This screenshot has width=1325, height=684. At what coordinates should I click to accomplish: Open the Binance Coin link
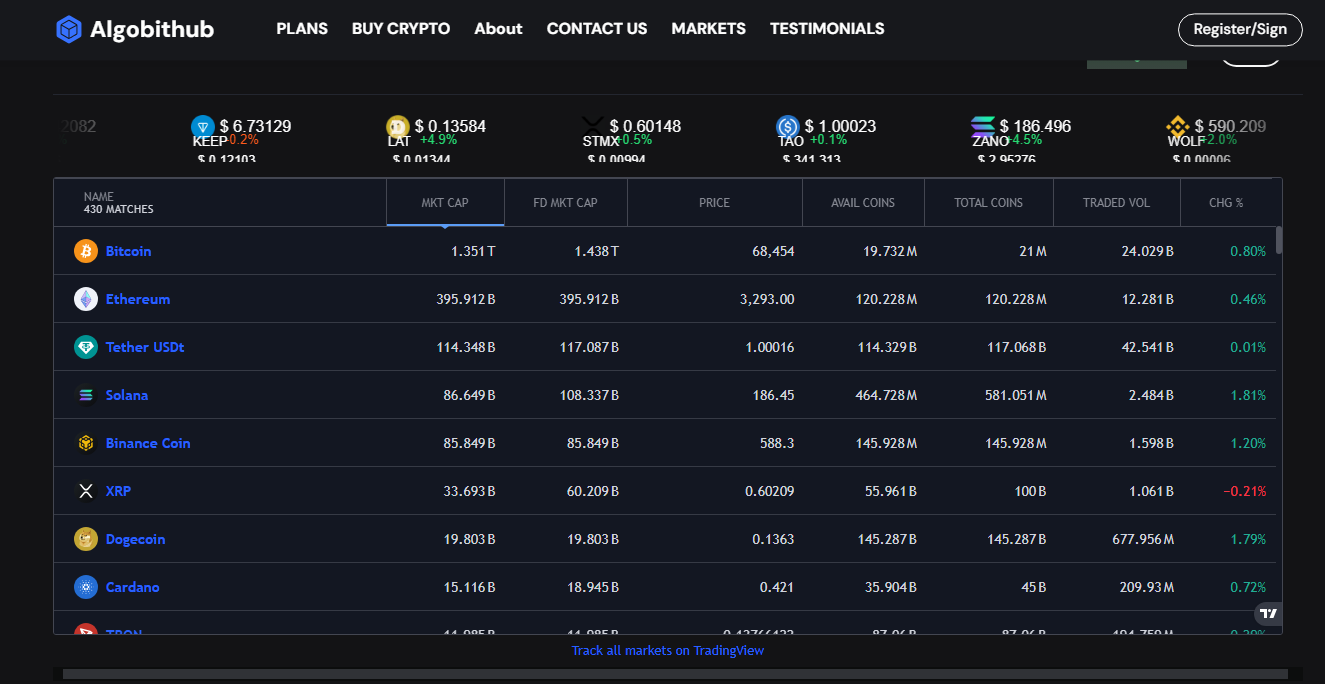click(x=148, y=443)
